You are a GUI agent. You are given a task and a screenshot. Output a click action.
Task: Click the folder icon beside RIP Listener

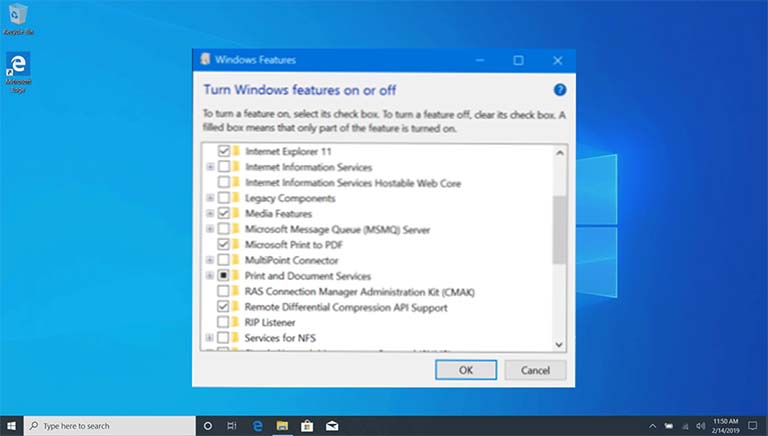tap(236, 322)
